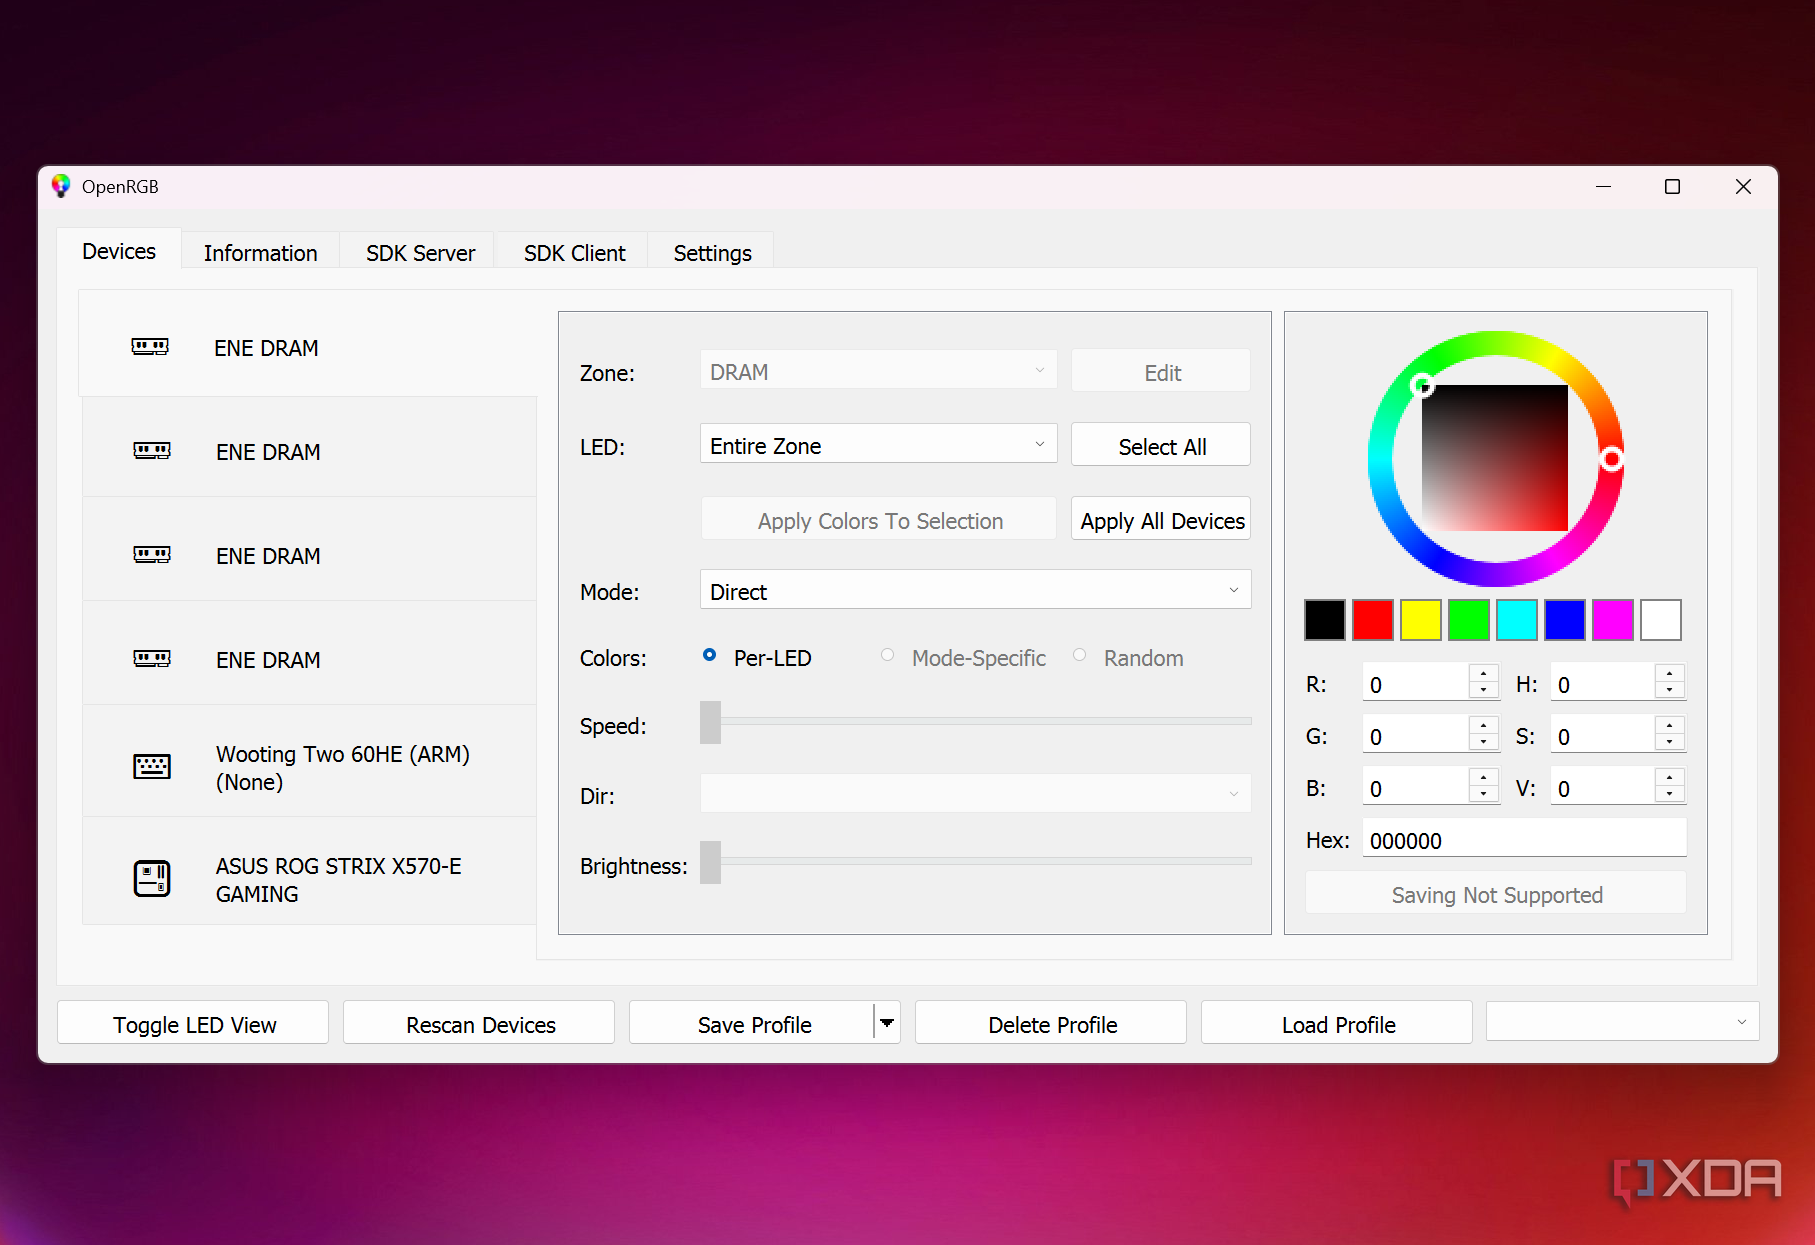The width and height of the screenshot is (1815, 1245).
Task: Select the Per-LED colors radio button
Action: [x=710, y=656]
